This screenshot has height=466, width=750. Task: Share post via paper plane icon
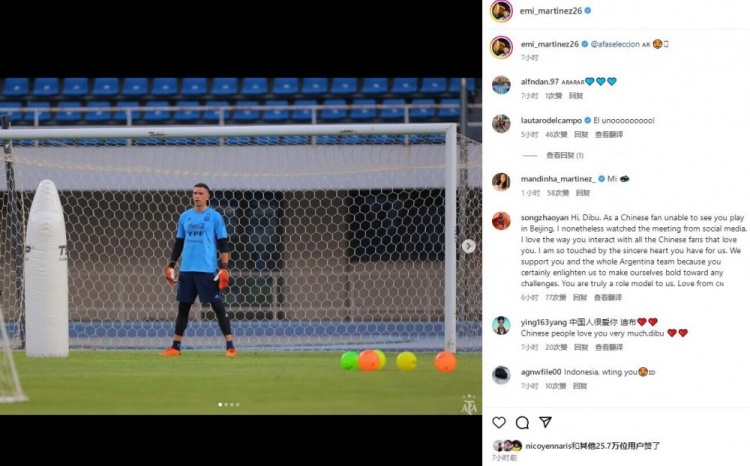point(545,422)
